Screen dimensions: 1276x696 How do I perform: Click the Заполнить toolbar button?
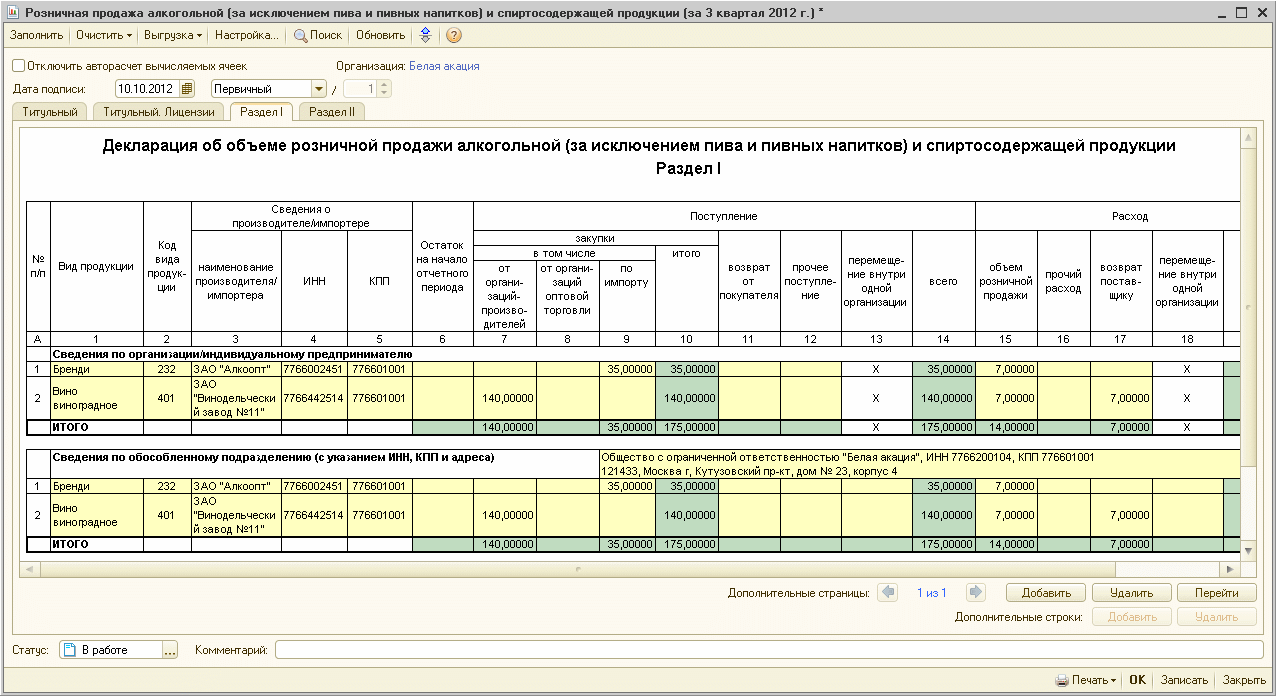[36, 35]
